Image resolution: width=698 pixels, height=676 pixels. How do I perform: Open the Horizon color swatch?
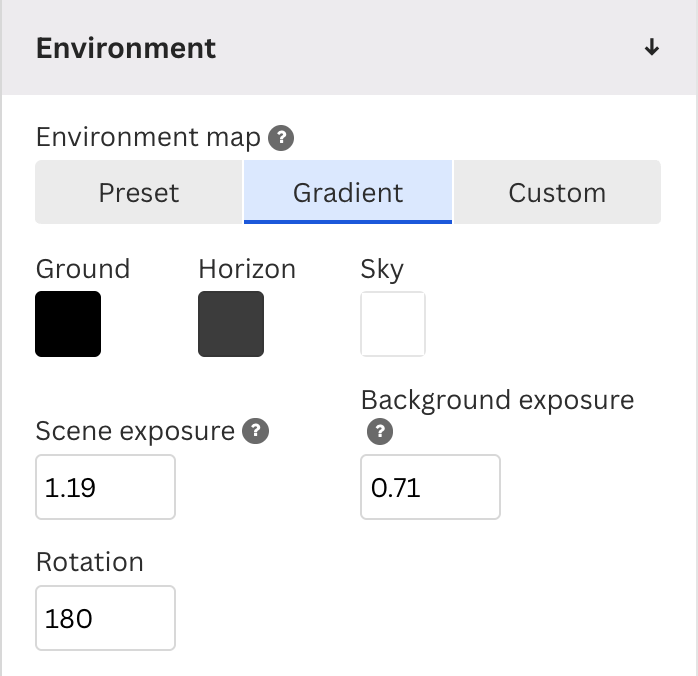[x=231, y=324]
